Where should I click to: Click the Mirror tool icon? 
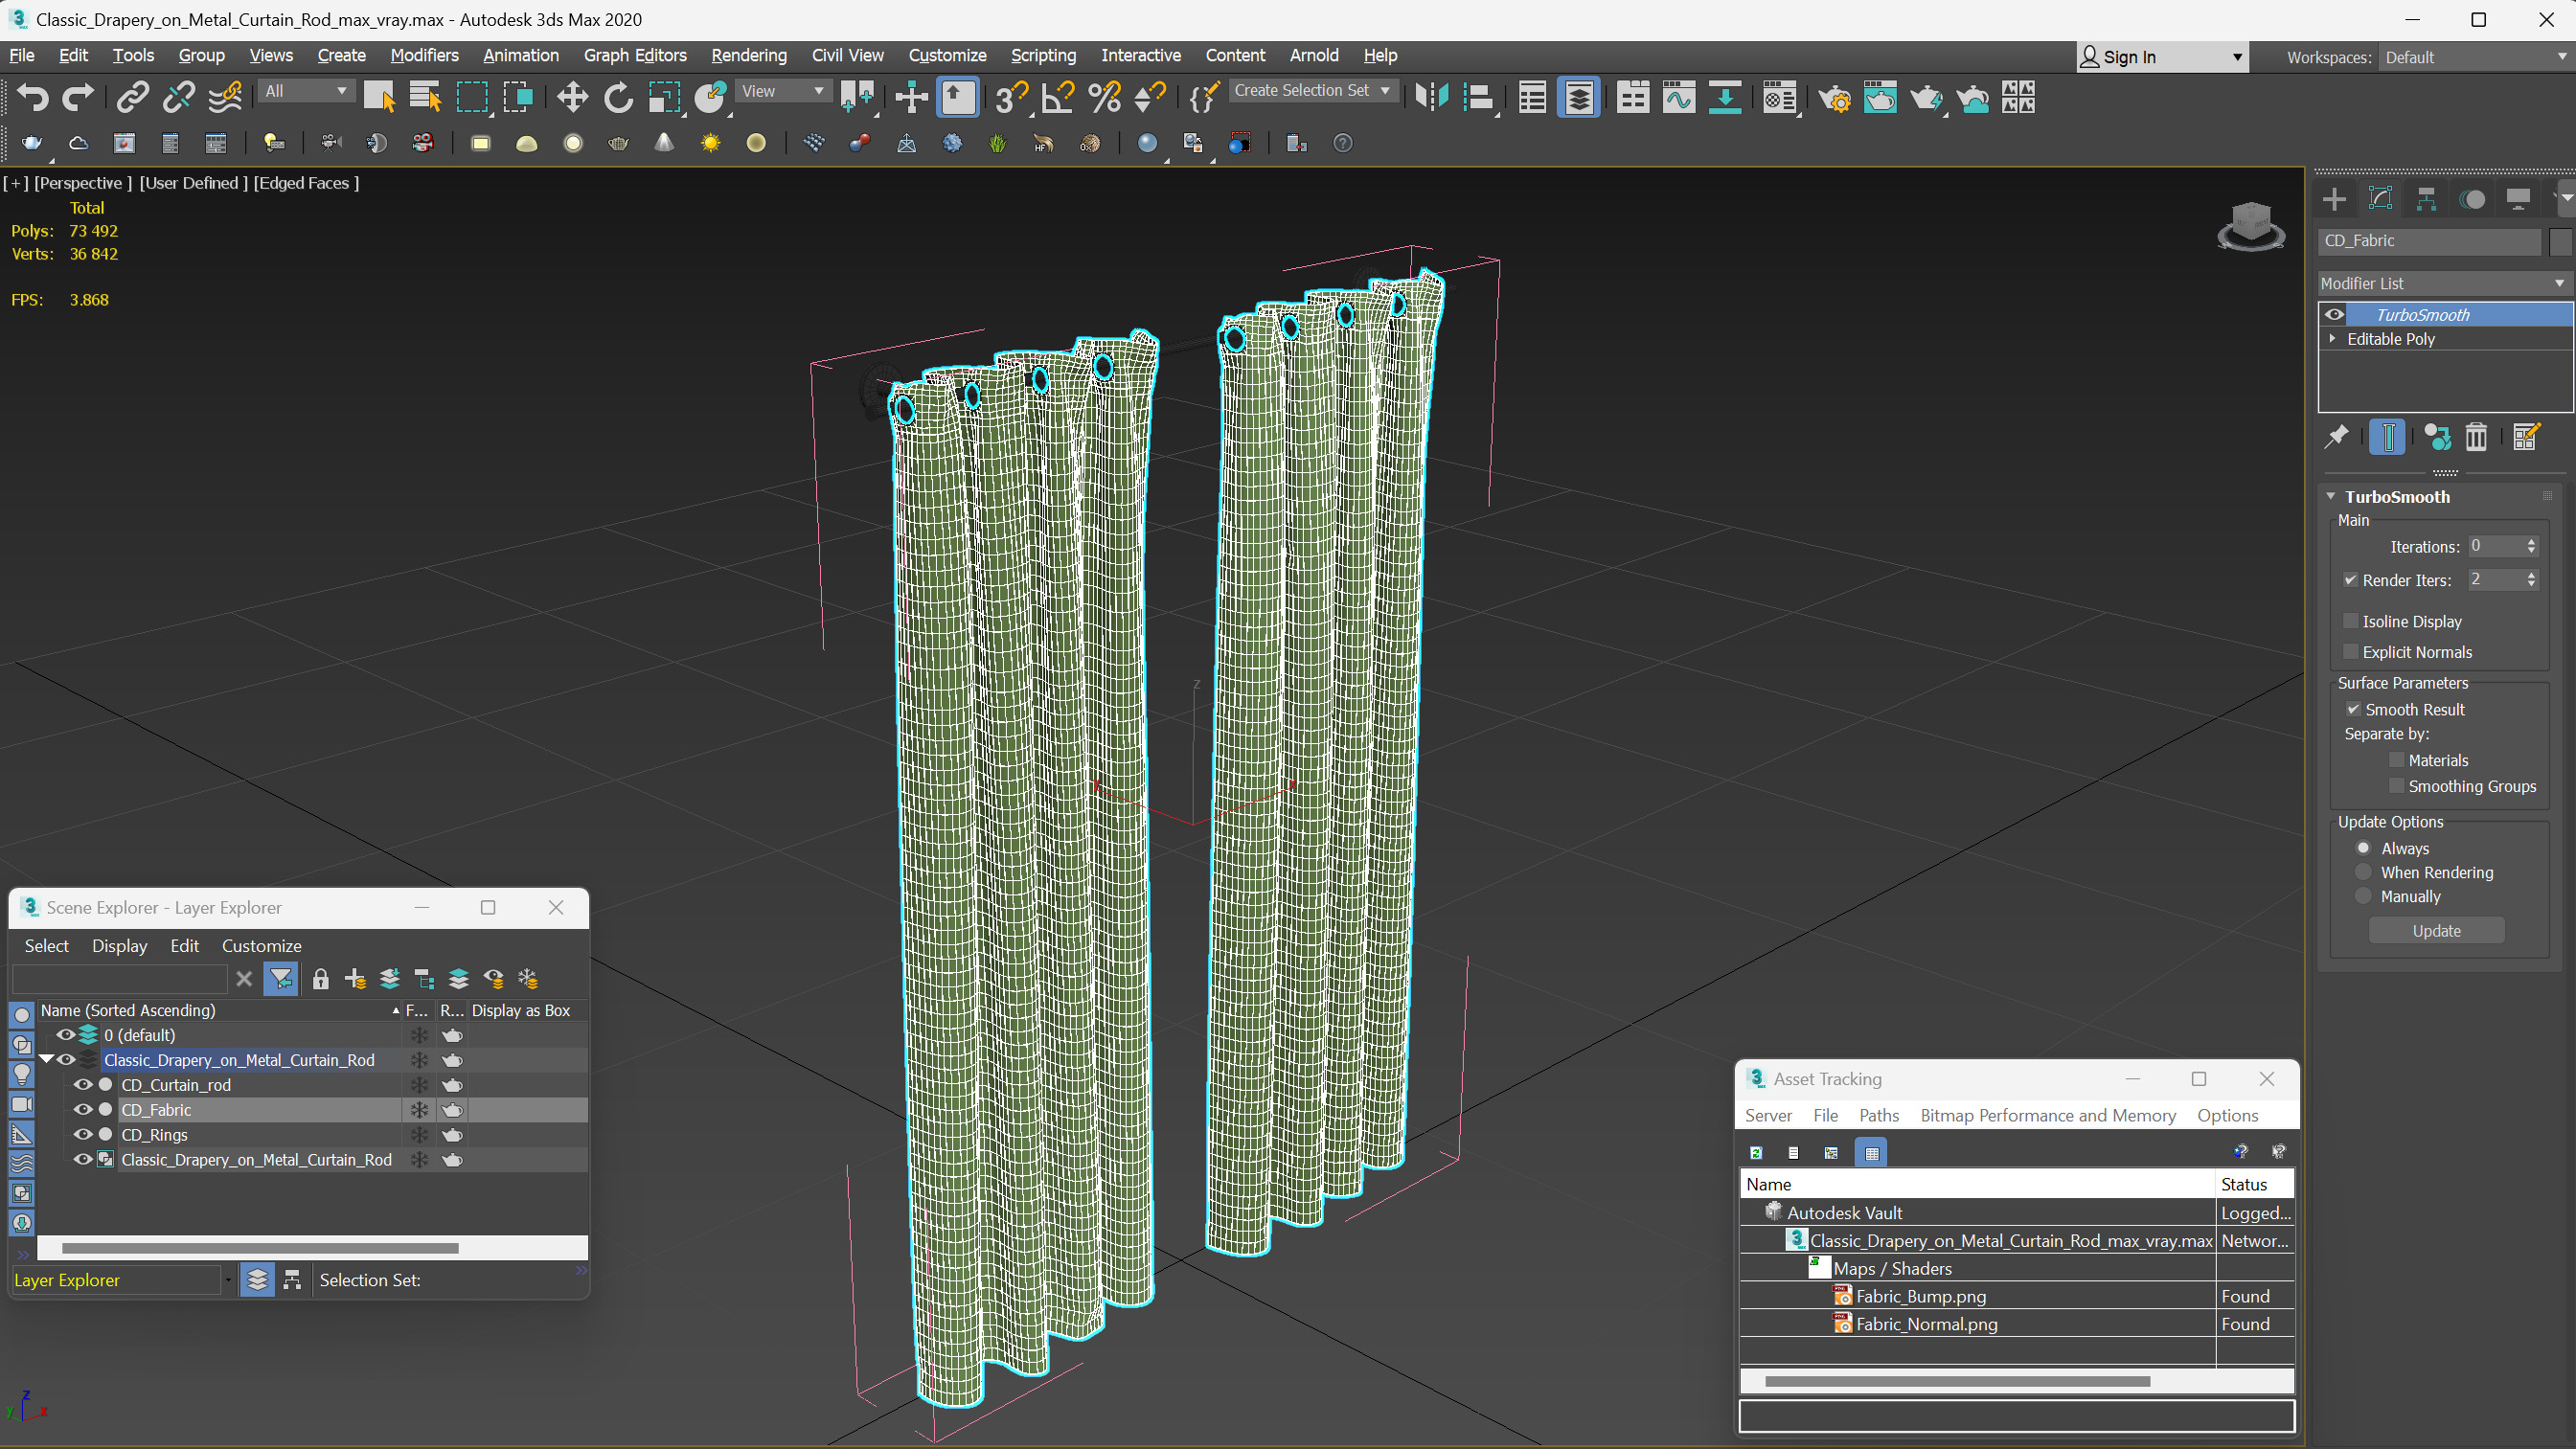coord(1431,97)
